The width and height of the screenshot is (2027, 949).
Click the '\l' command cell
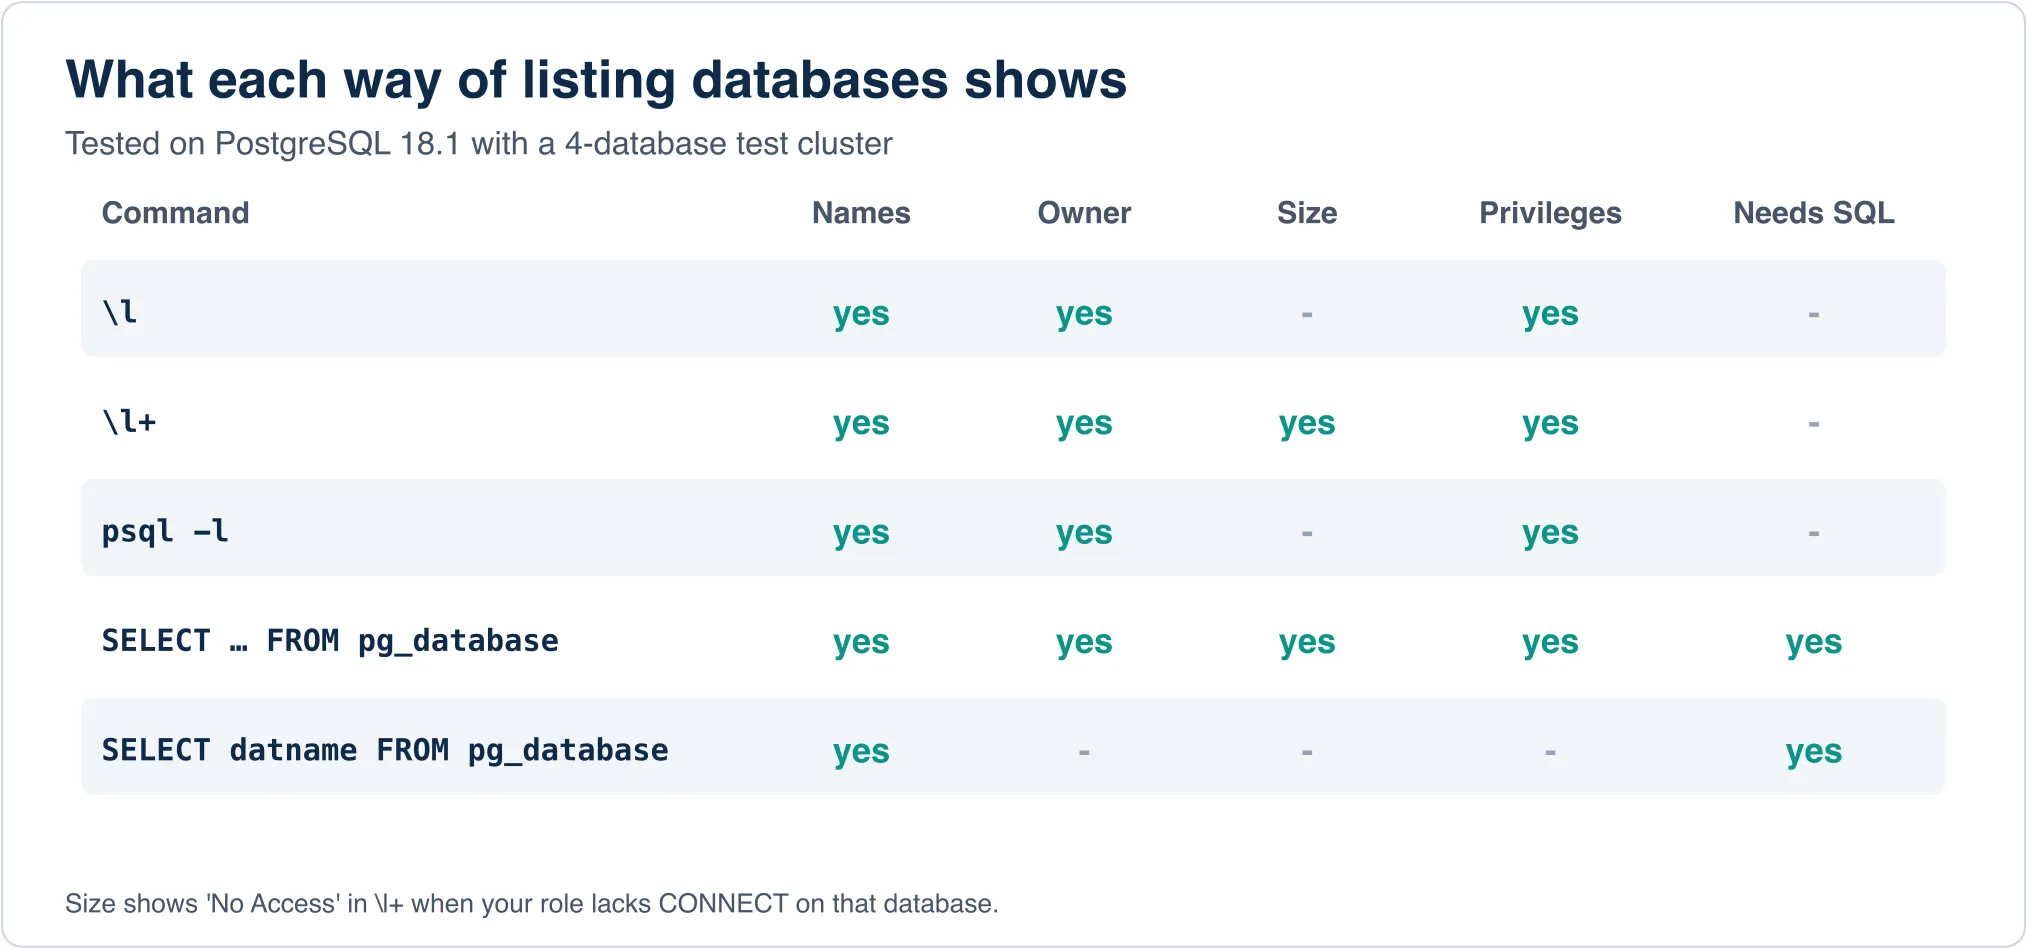point(120,312)
